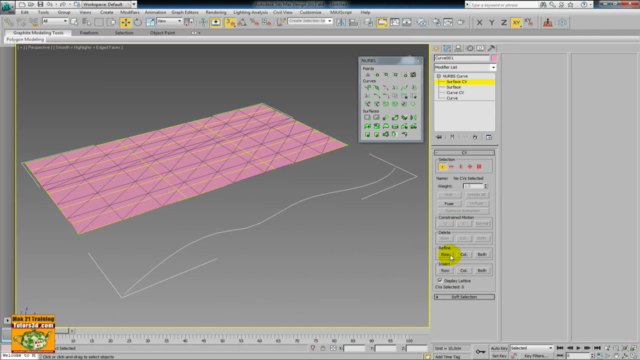Switch to the Object Paint ribbon tab

(x=162, y=33)
